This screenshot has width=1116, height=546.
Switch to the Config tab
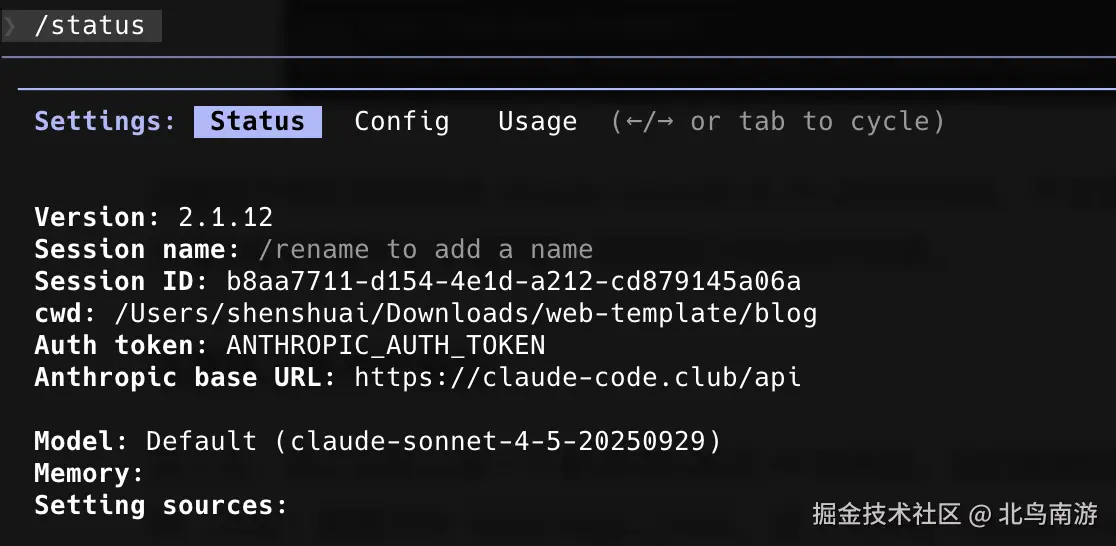(x=401, y=122)
